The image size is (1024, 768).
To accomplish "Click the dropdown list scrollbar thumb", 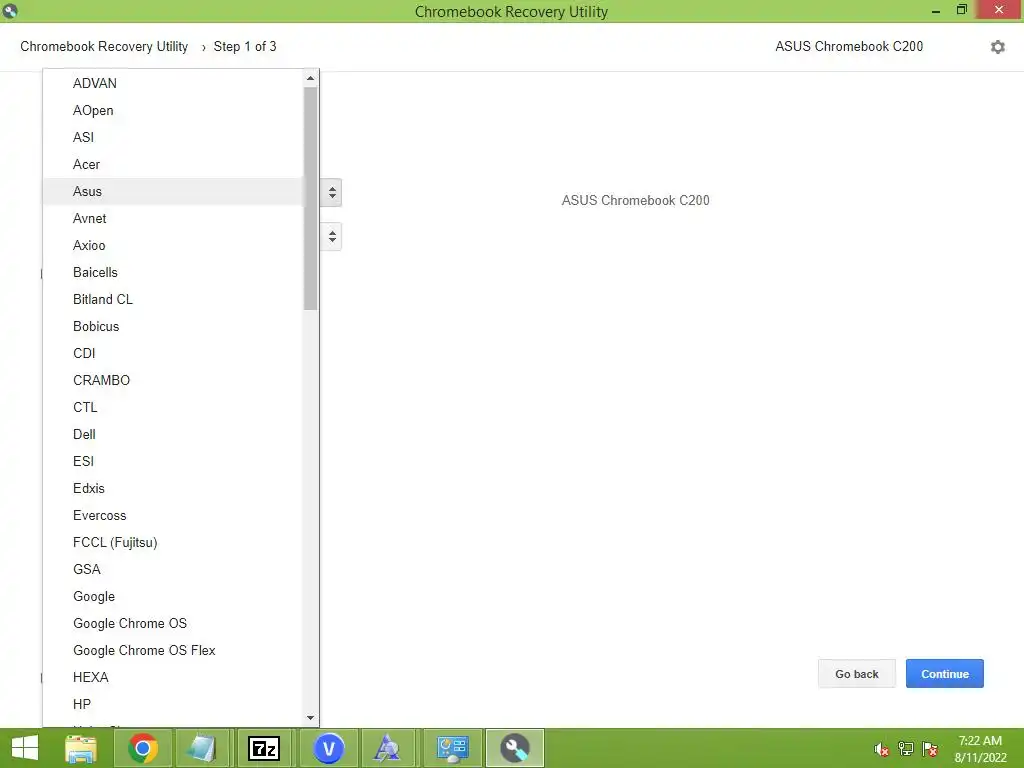I will [310, 199].
